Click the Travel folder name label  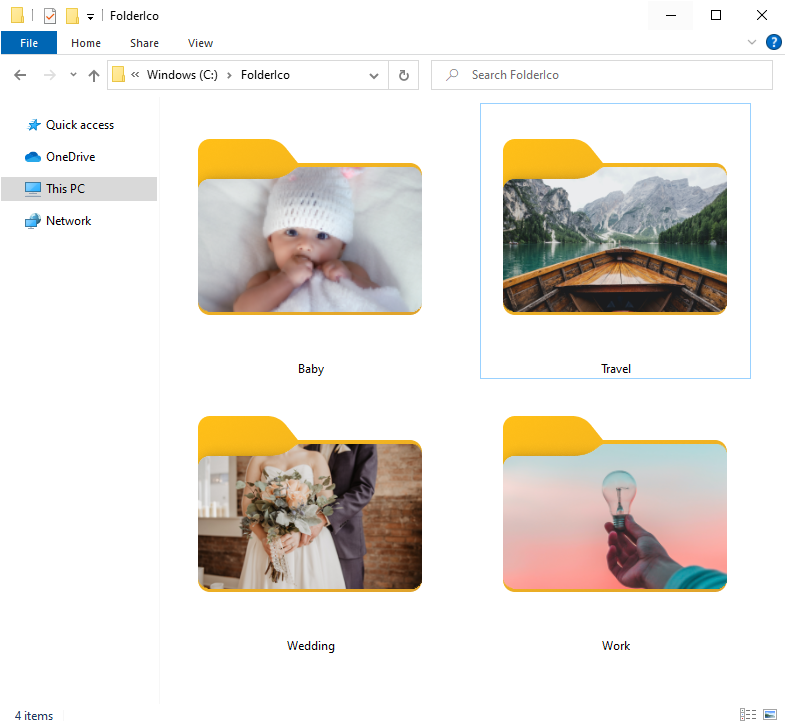(616, 369)
